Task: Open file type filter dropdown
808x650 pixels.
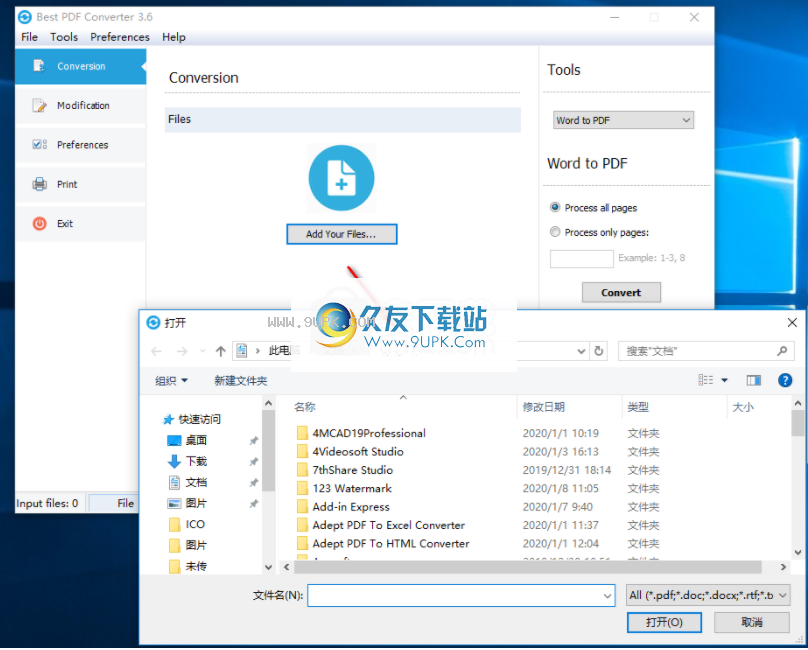Action: point(708,595)
